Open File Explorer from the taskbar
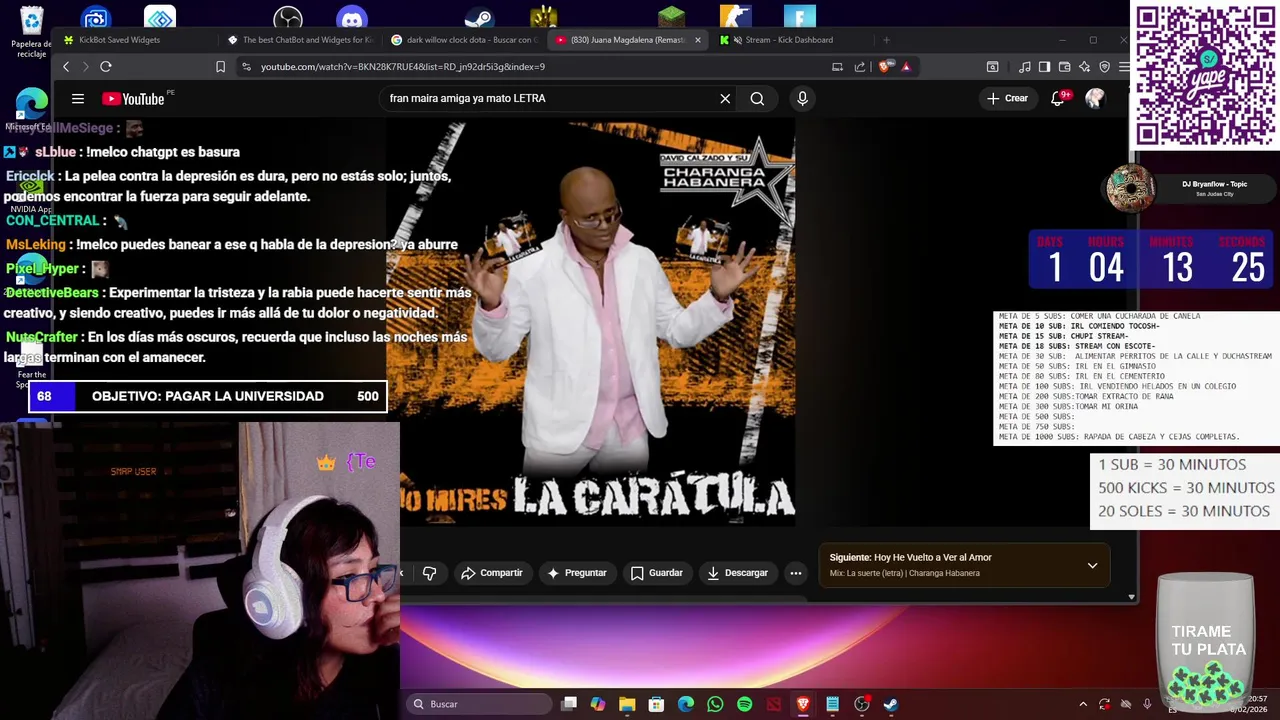 (627, 704)
